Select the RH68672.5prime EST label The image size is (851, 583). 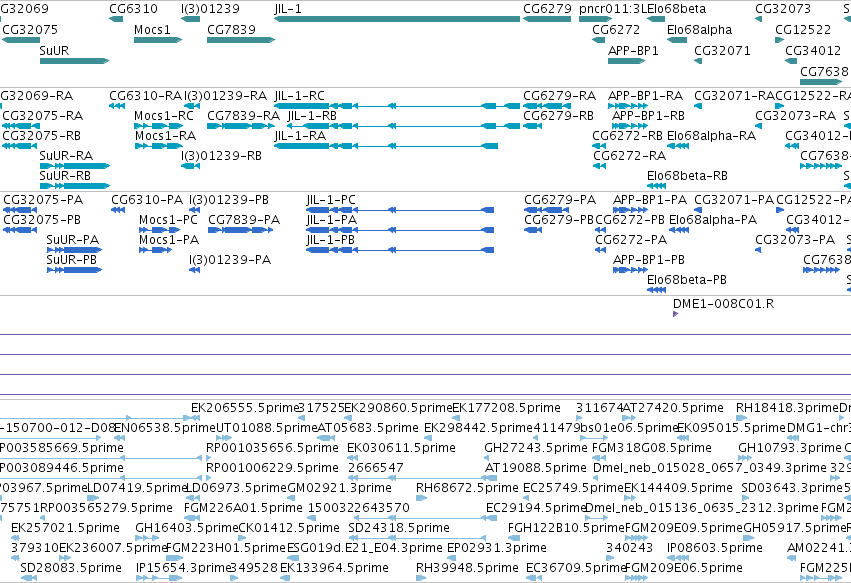[x=467, y=487]
